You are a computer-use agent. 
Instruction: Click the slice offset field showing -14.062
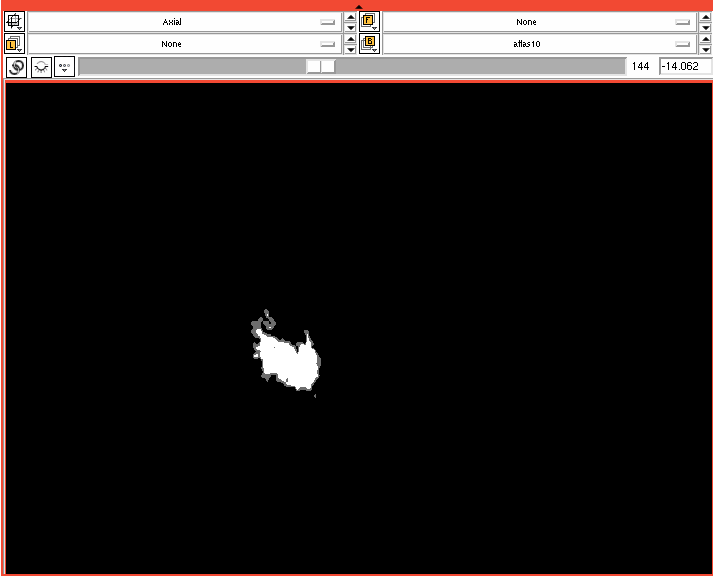pyautogui.click(x=683, y=67)
